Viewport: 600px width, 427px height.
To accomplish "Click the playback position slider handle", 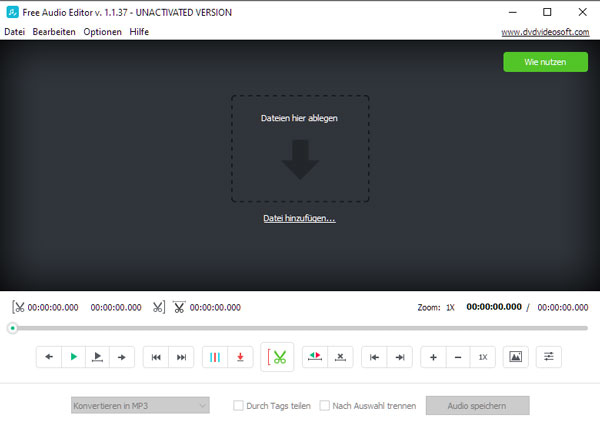I will 13,328.
